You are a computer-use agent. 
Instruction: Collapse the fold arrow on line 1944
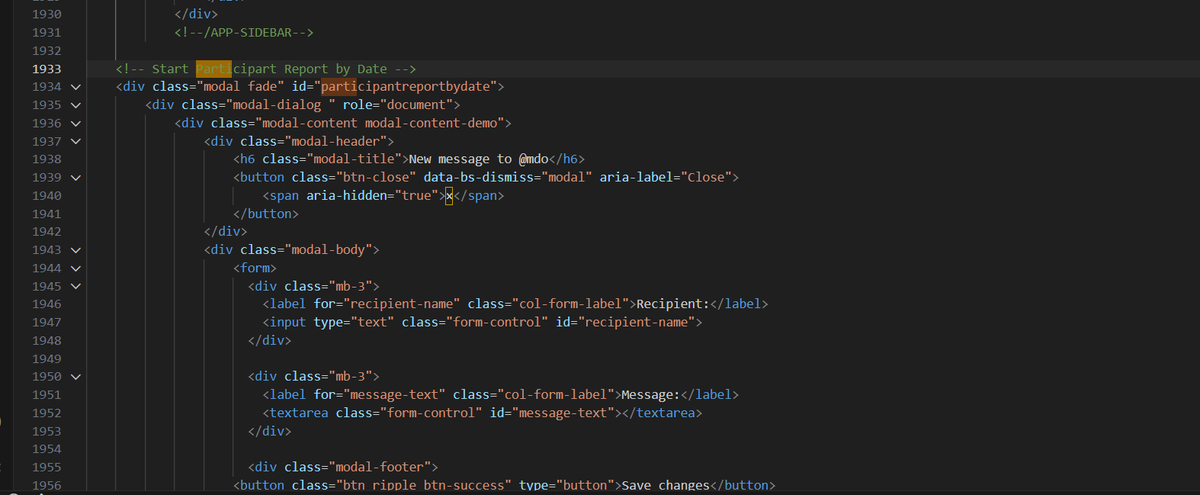(74, 268)
